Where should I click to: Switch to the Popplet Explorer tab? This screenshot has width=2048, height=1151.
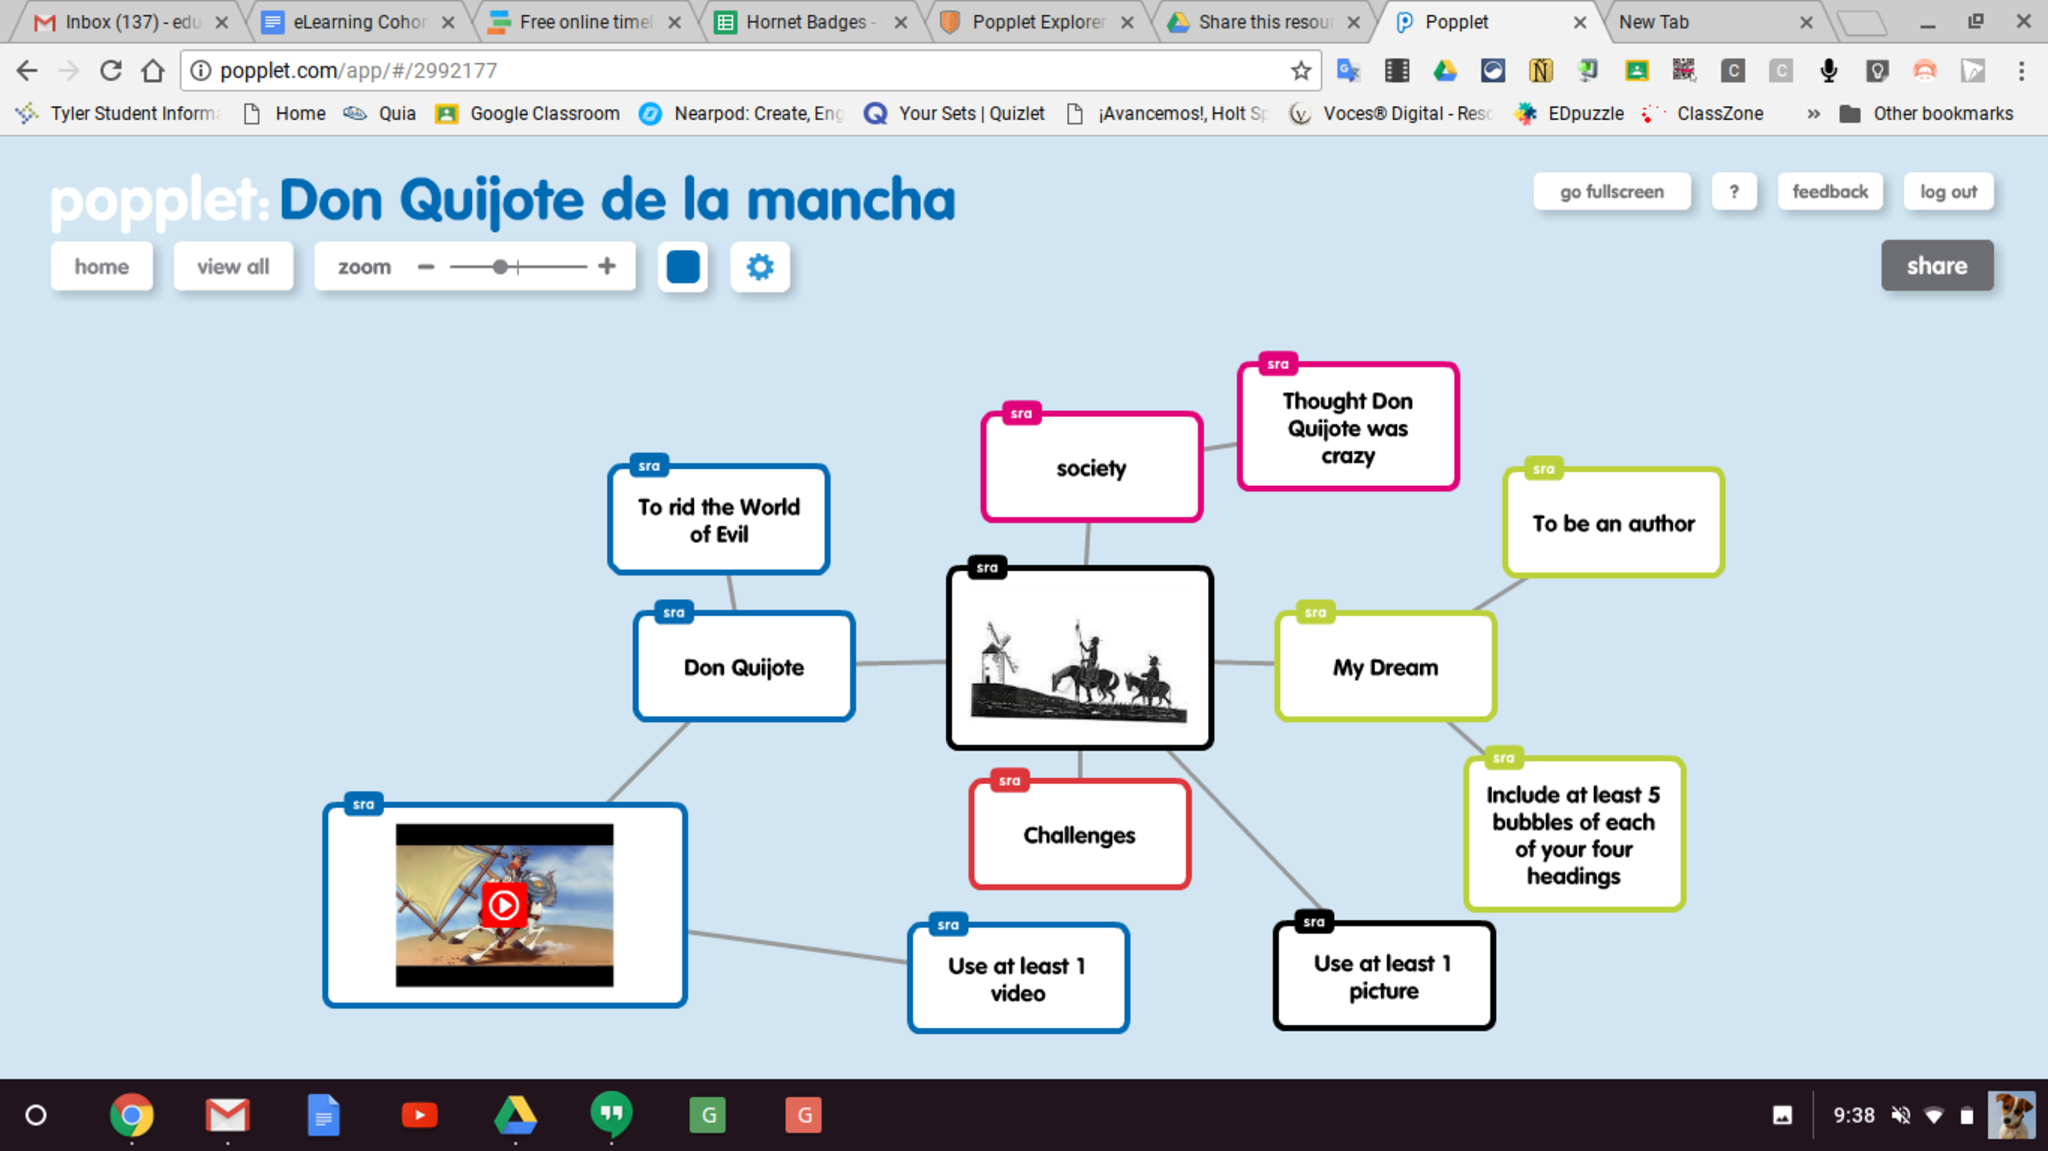click(1036, 22)
